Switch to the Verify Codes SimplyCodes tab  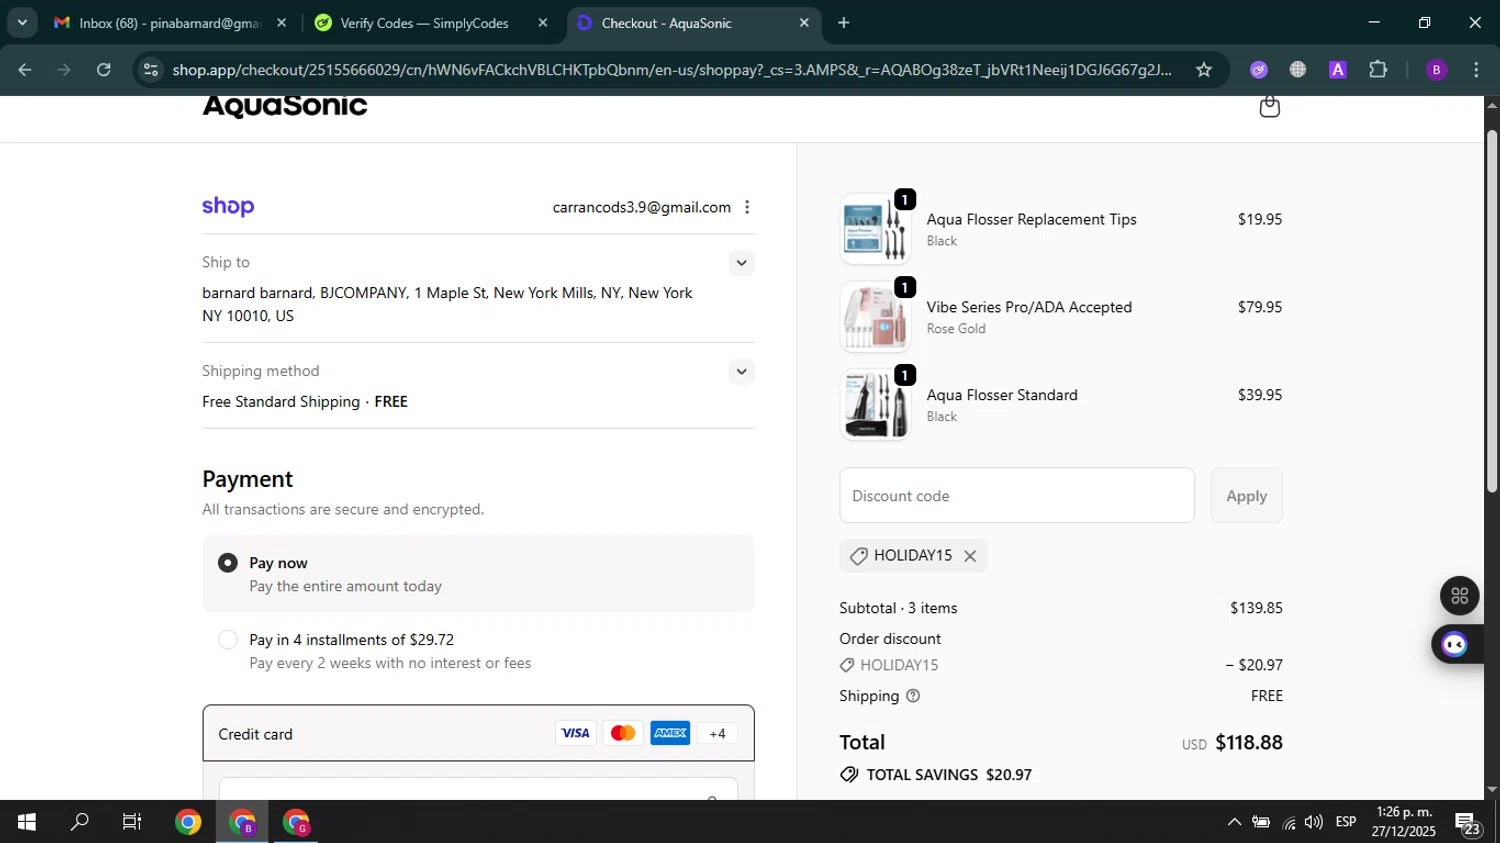tap(430, 22)
